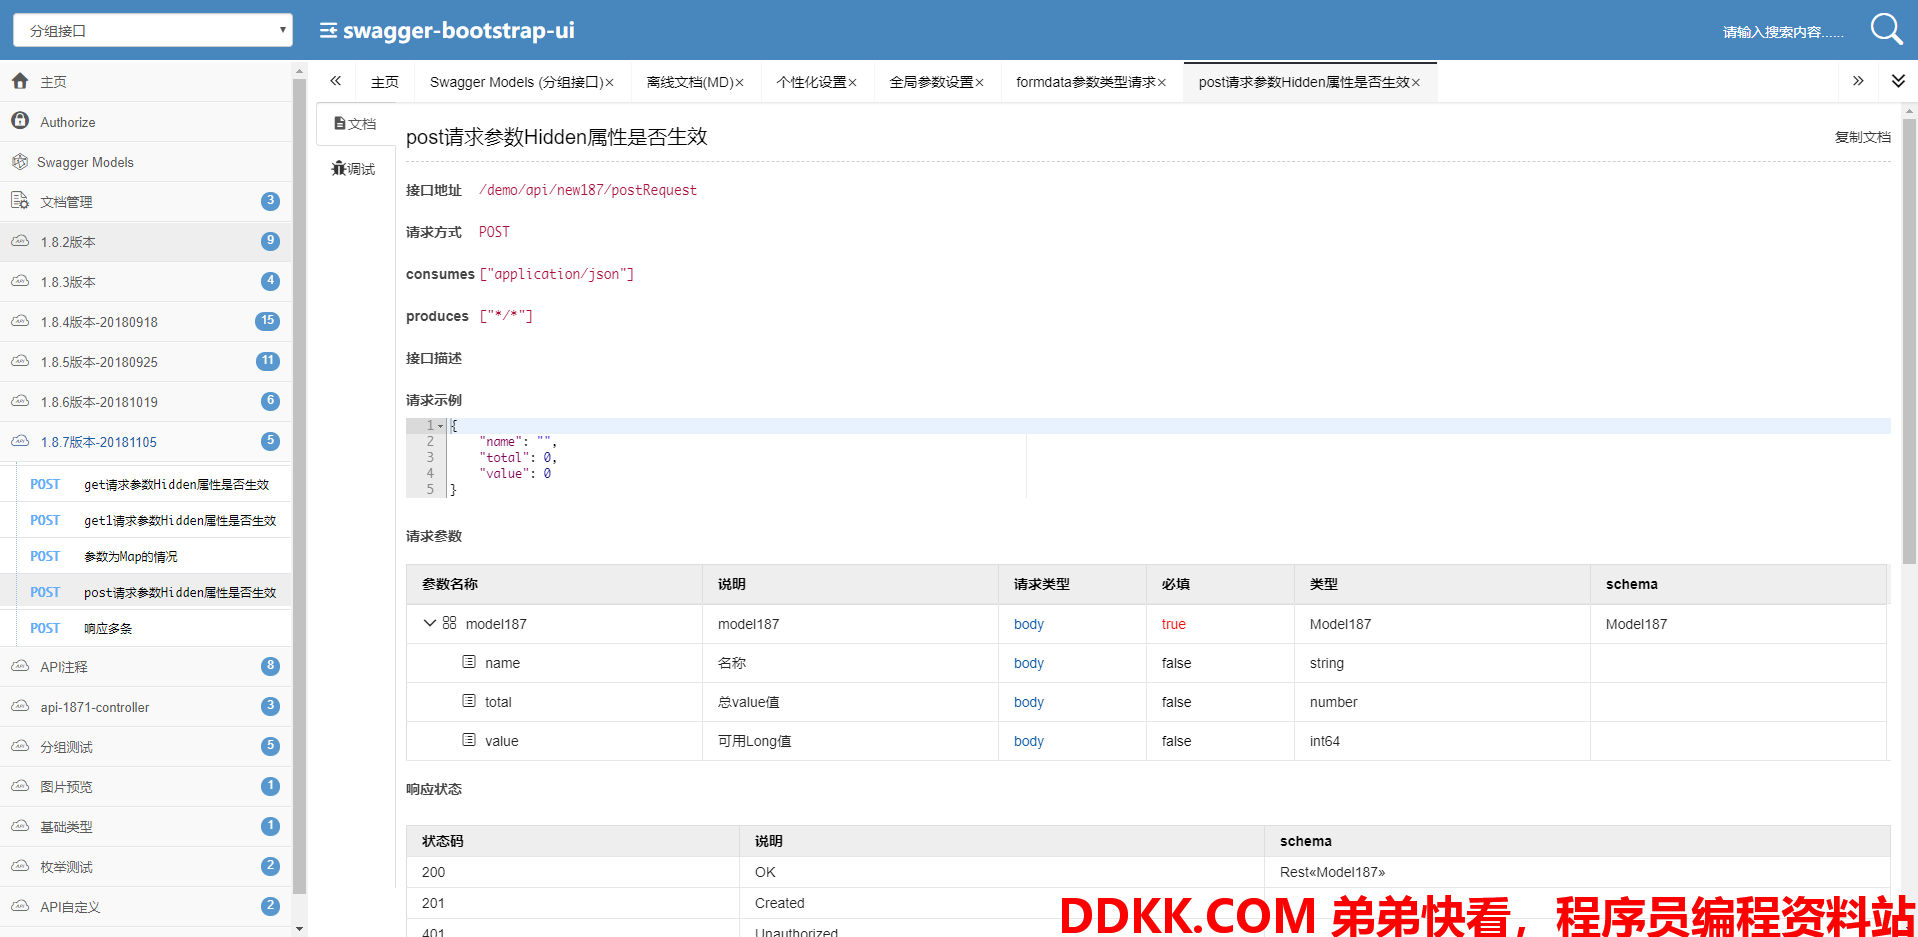Screen dimensions: 1918x937
Task: Close the 个性化设置 tab
Action: pyautogui.click(x=853, y=83)
